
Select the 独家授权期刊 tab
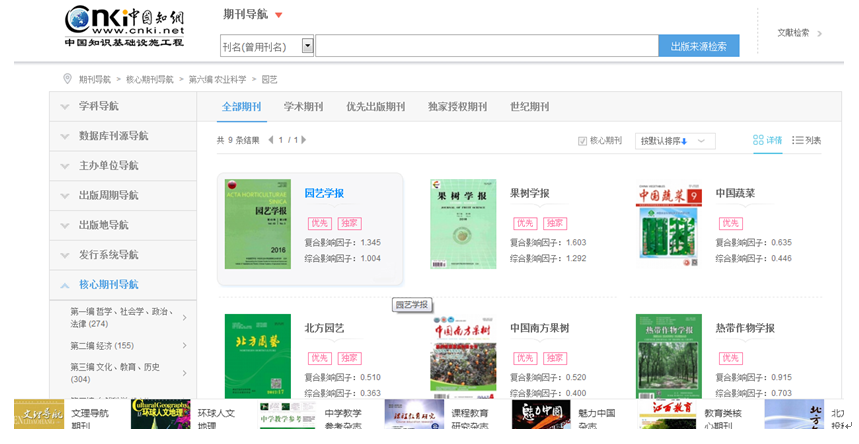coord(457,107)
